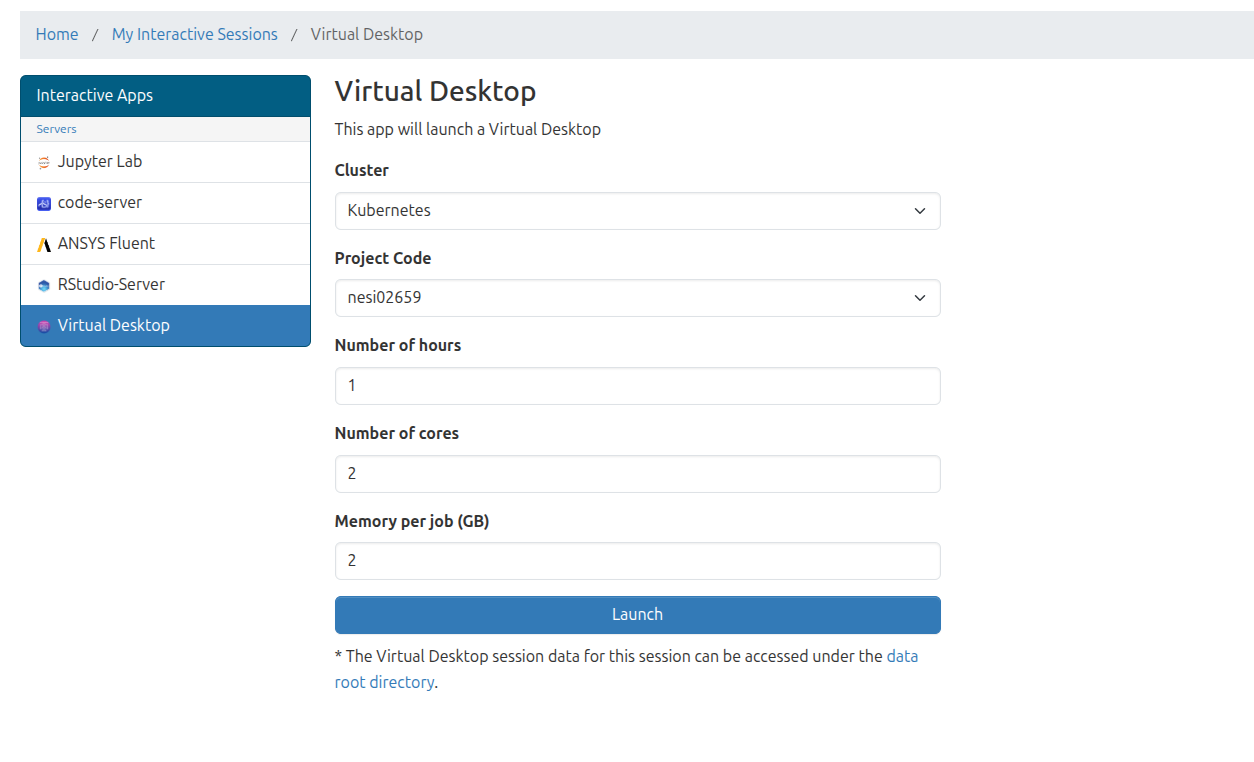
Task: Click the Number of hours input field
Action: click(637, 386)
